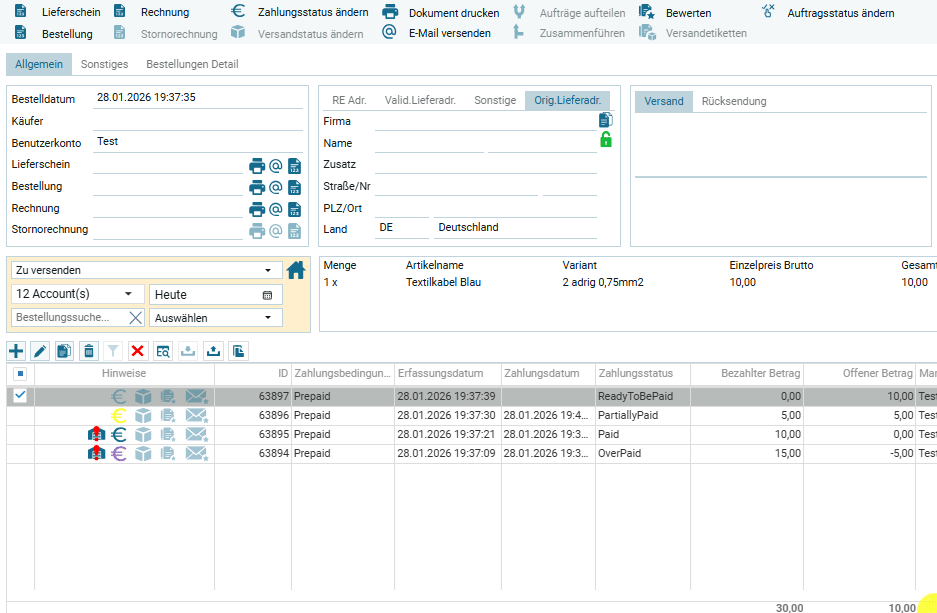Switch to the Bestellungen Detail tab
This screenshot has height=613, width=937.
point(192,65)
